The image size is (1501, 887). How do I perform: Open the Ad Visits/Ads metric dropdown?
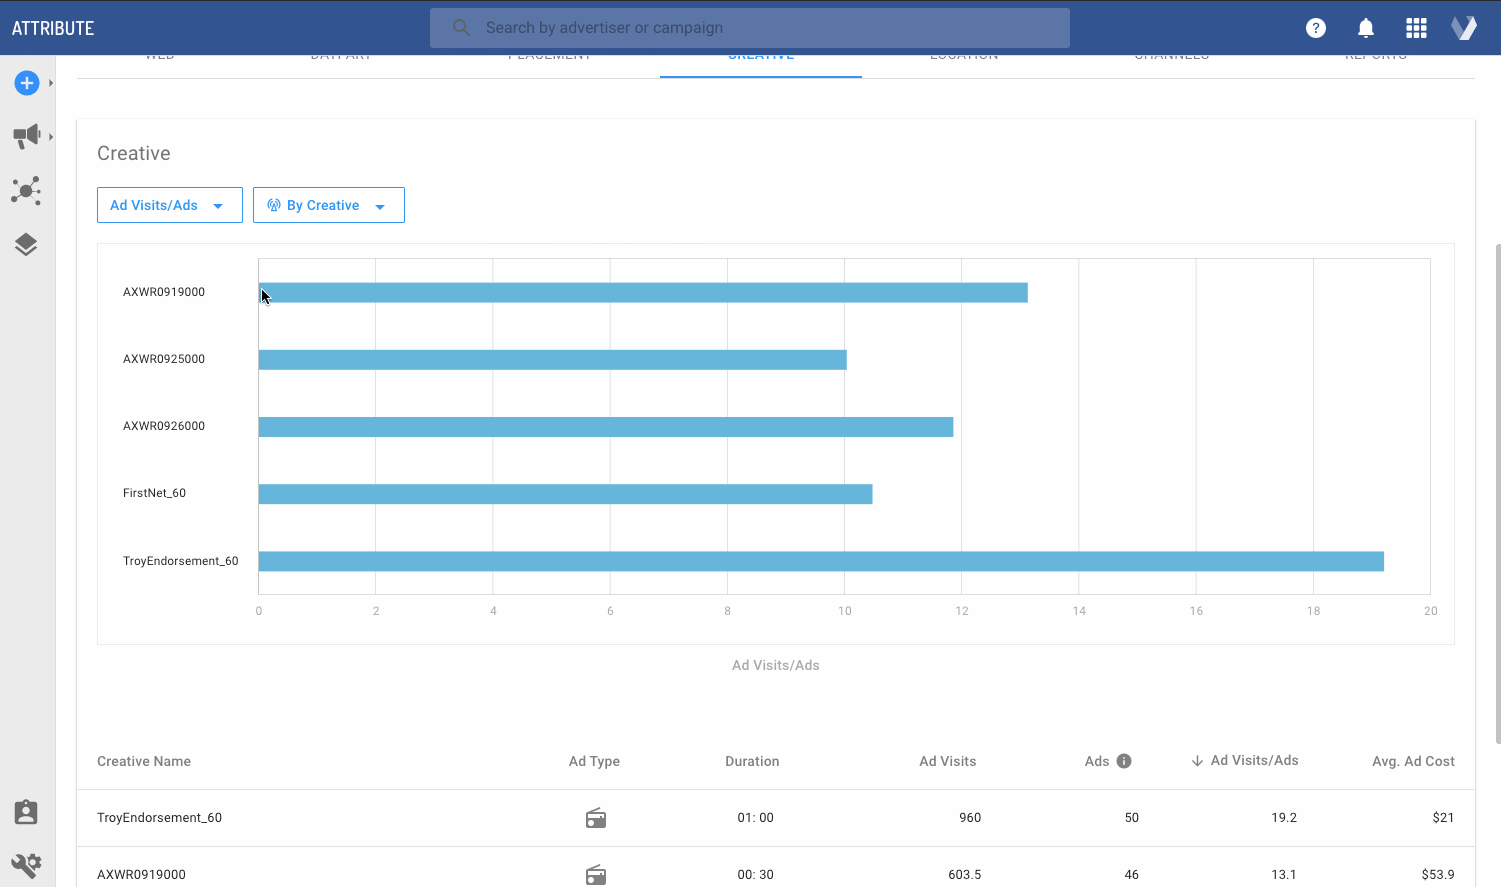(169, 204)
